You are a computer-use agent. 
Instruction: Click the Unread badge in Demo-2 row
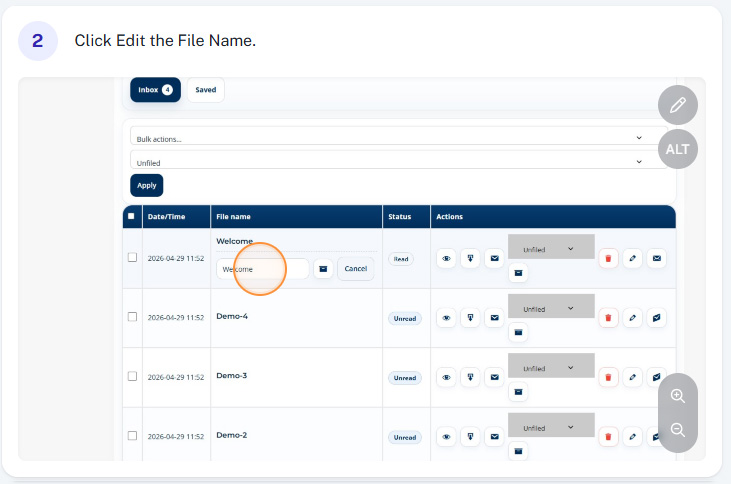coord(405,437)
